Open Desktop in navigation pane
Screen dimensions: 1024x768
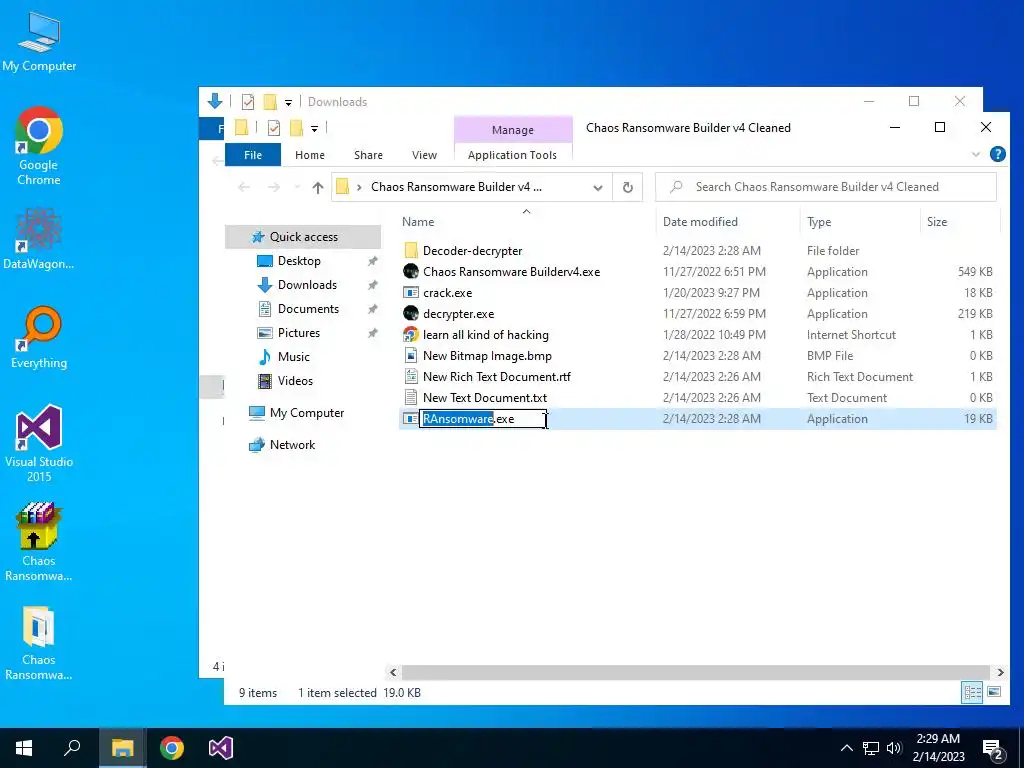[299, 261]
